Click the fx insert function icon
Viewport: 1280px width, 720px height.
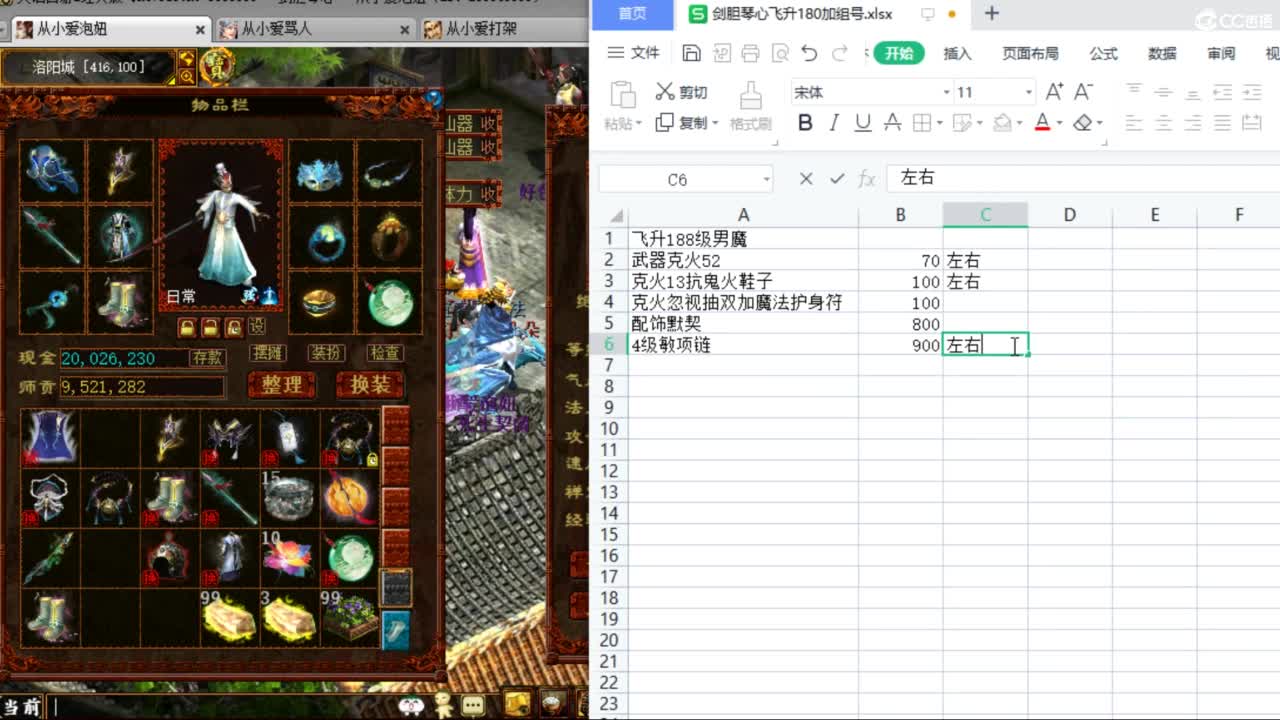tap(867, 179)
